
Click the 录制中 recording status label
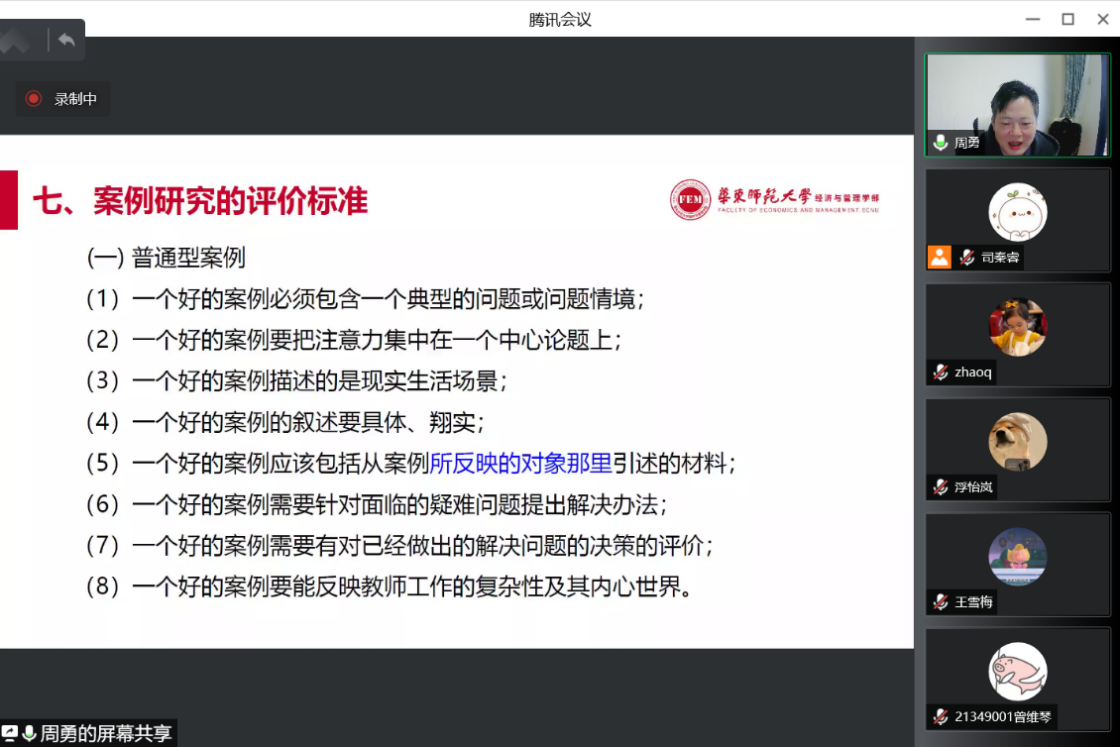(x=76, y=99)
